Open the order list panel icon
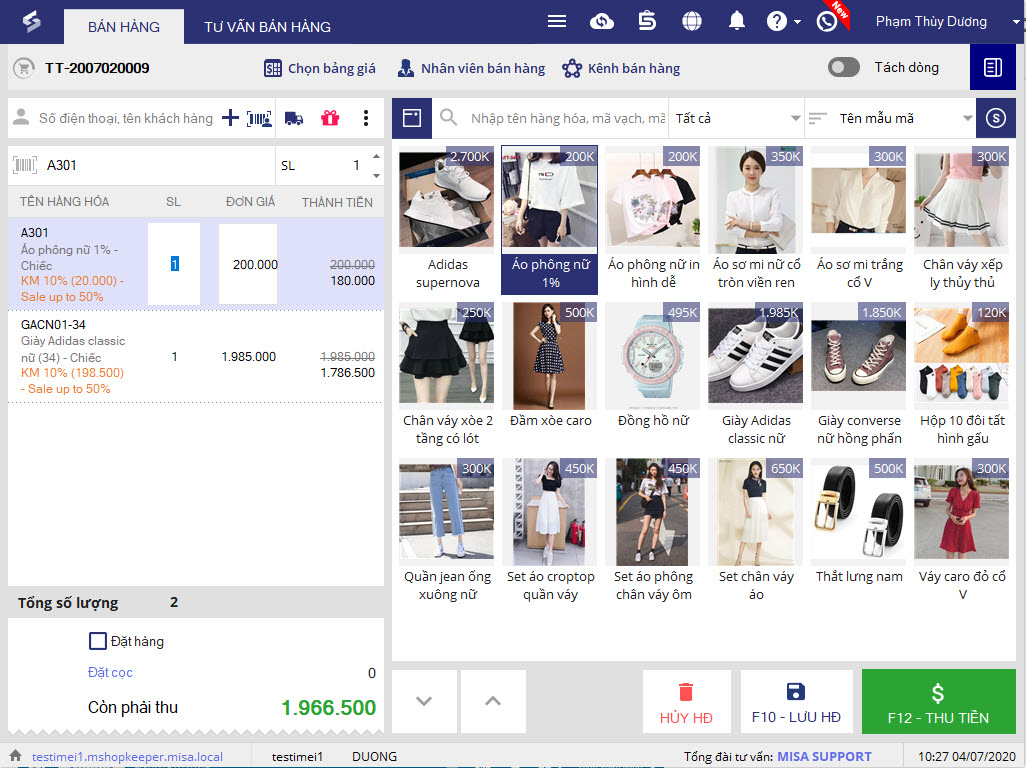Image resolution: width=1026 pixels, height=768 pixels. [993, 67]
